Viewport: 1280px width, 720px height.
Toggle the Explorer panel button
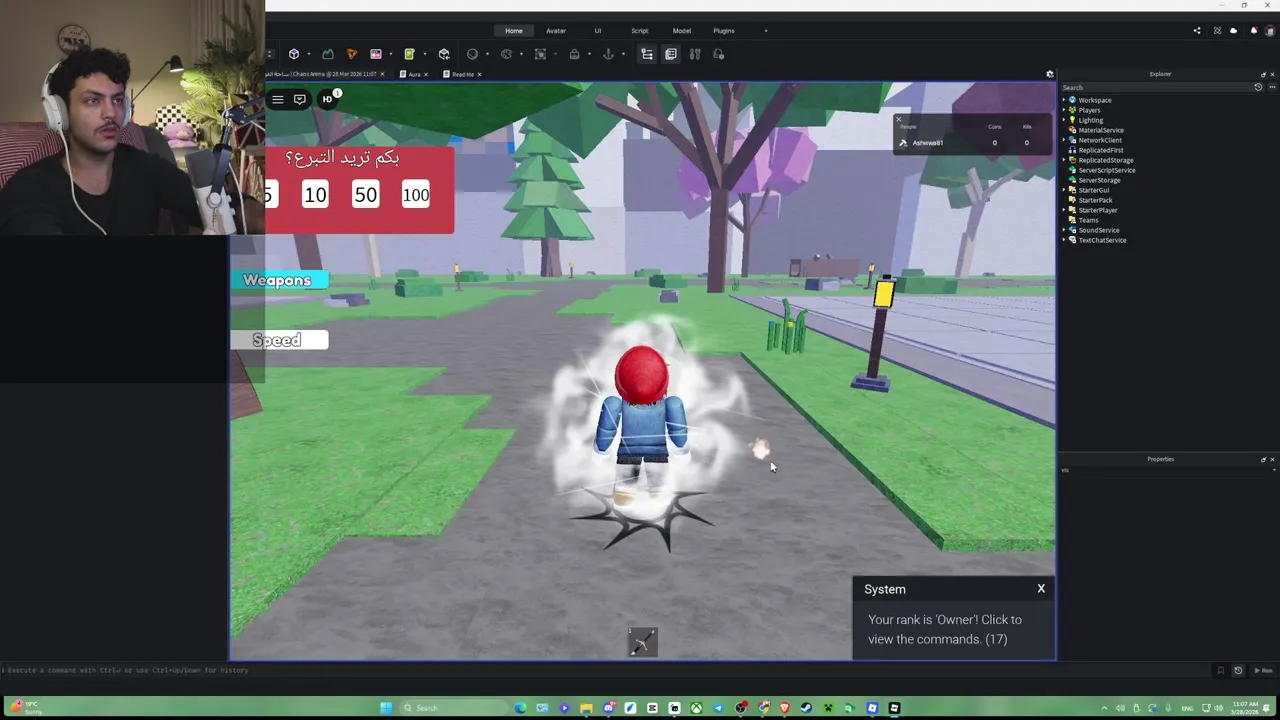click(x=647, y=54)
